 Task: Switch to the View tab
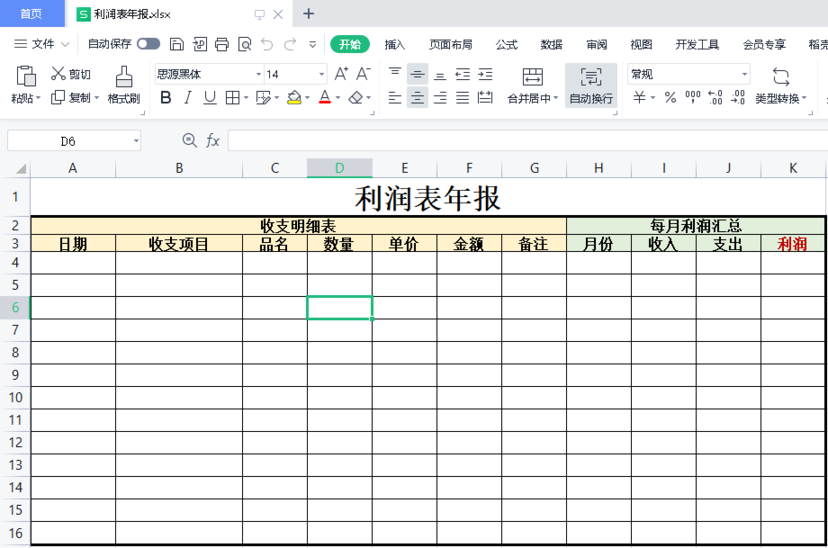pos(641,44)
